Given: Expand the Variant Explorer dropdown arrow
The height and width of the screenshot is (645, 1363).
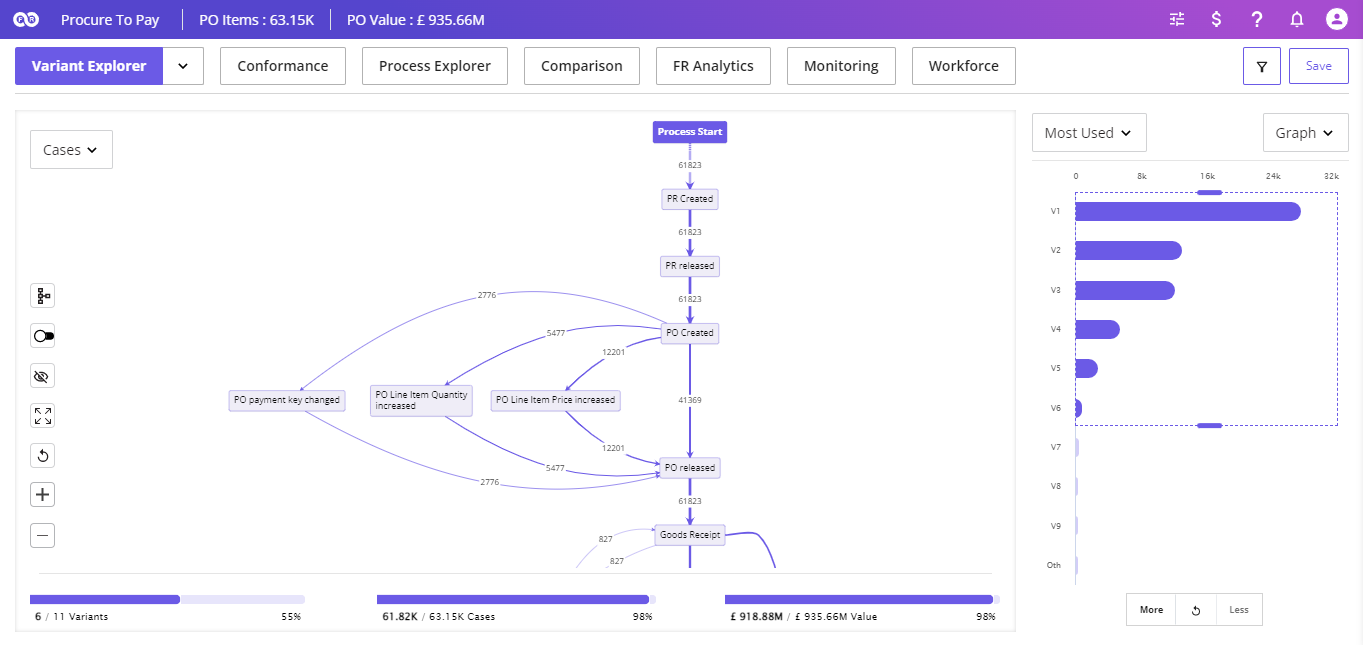Looking at the screenshot, I should [183, 65].
